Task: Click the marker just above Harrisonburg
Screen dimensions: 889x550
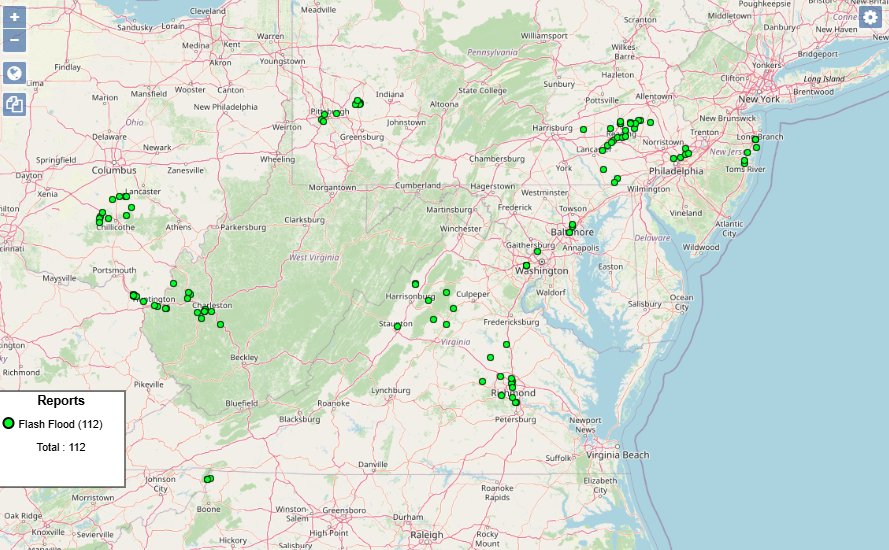Action: (x=415, y=284)
